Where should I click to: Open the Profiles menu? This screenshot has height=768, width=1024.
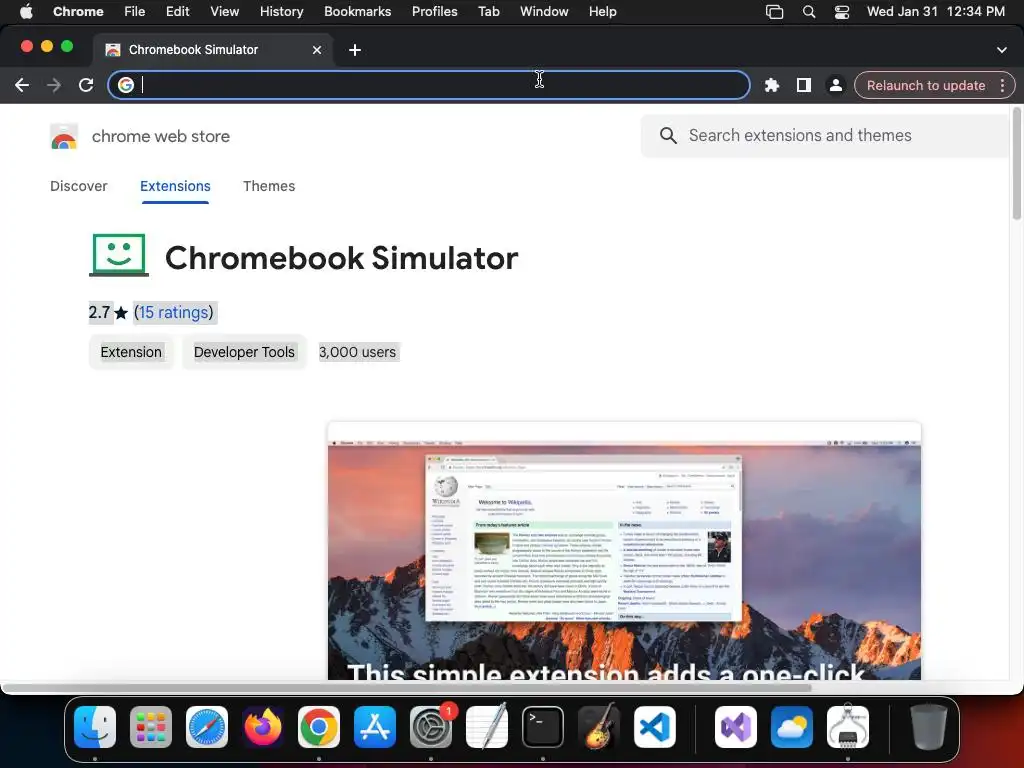434,12
